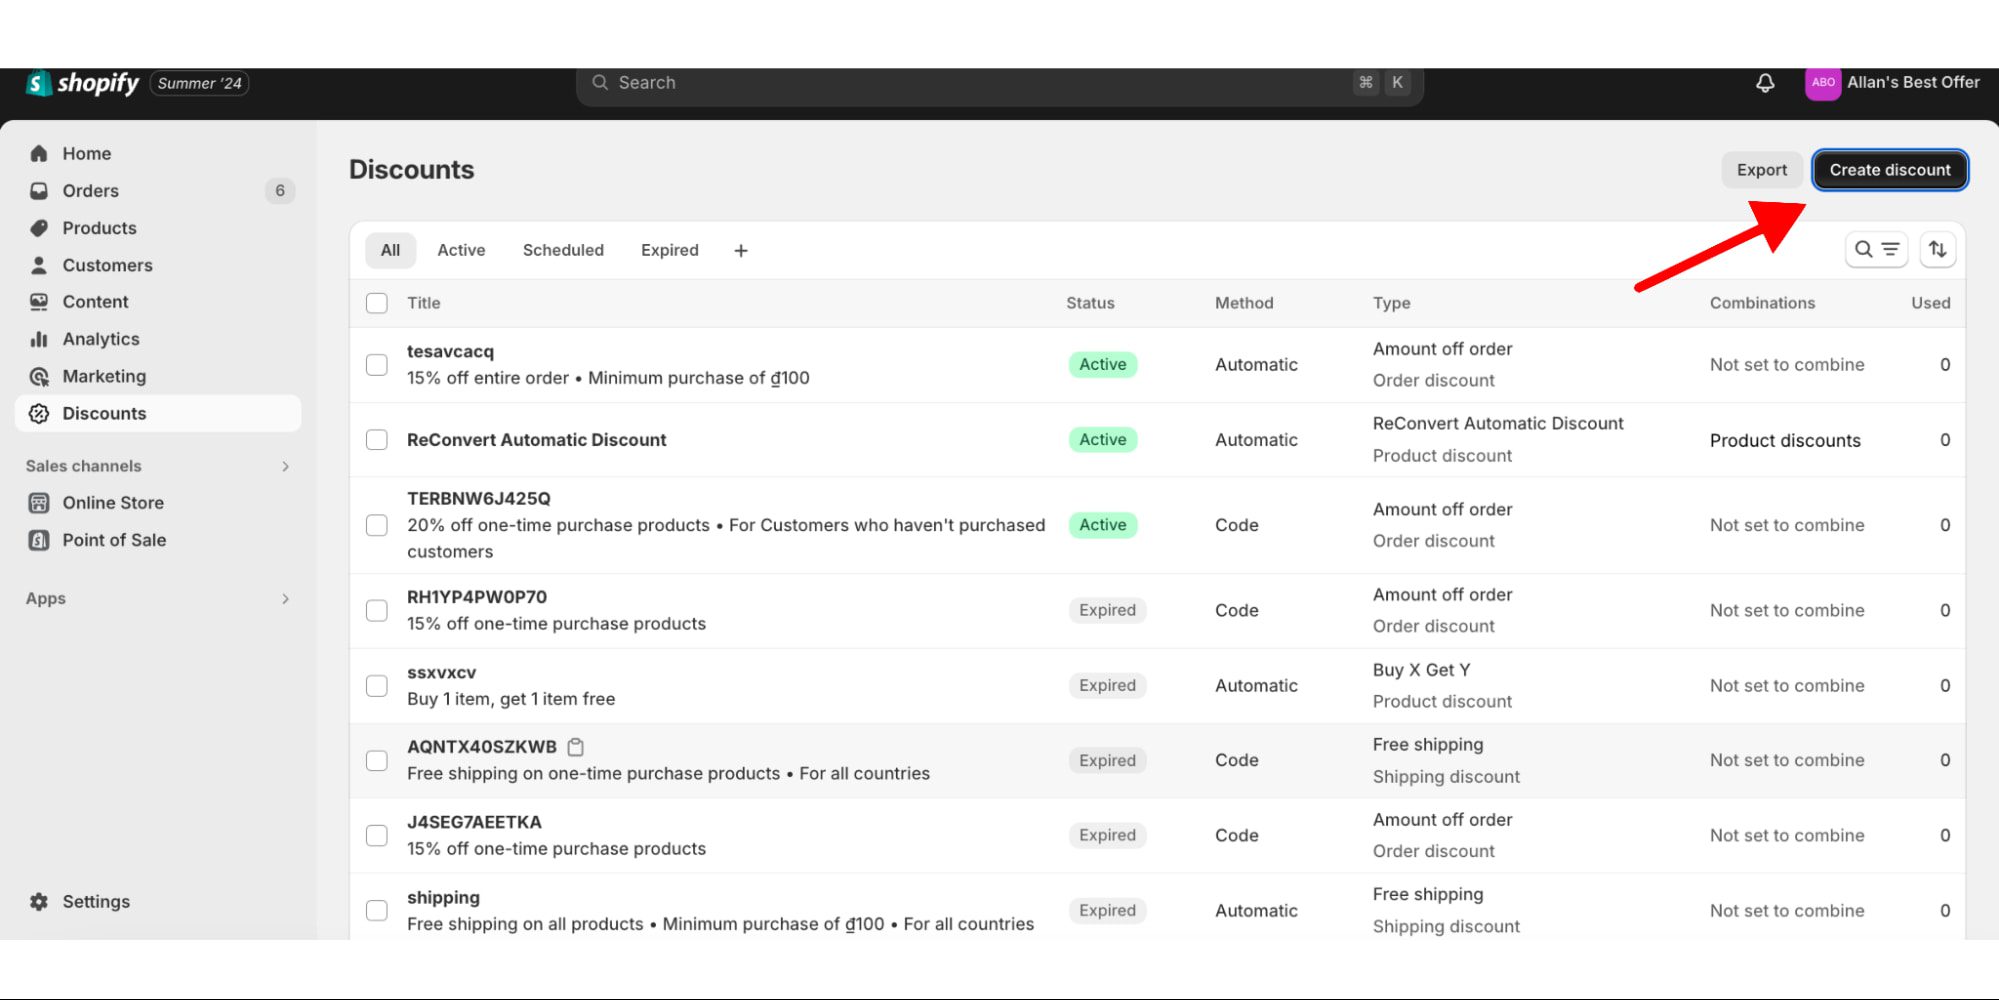Click the Export button
This screenshot has height=1000, width=1999.
point(1761,170)
